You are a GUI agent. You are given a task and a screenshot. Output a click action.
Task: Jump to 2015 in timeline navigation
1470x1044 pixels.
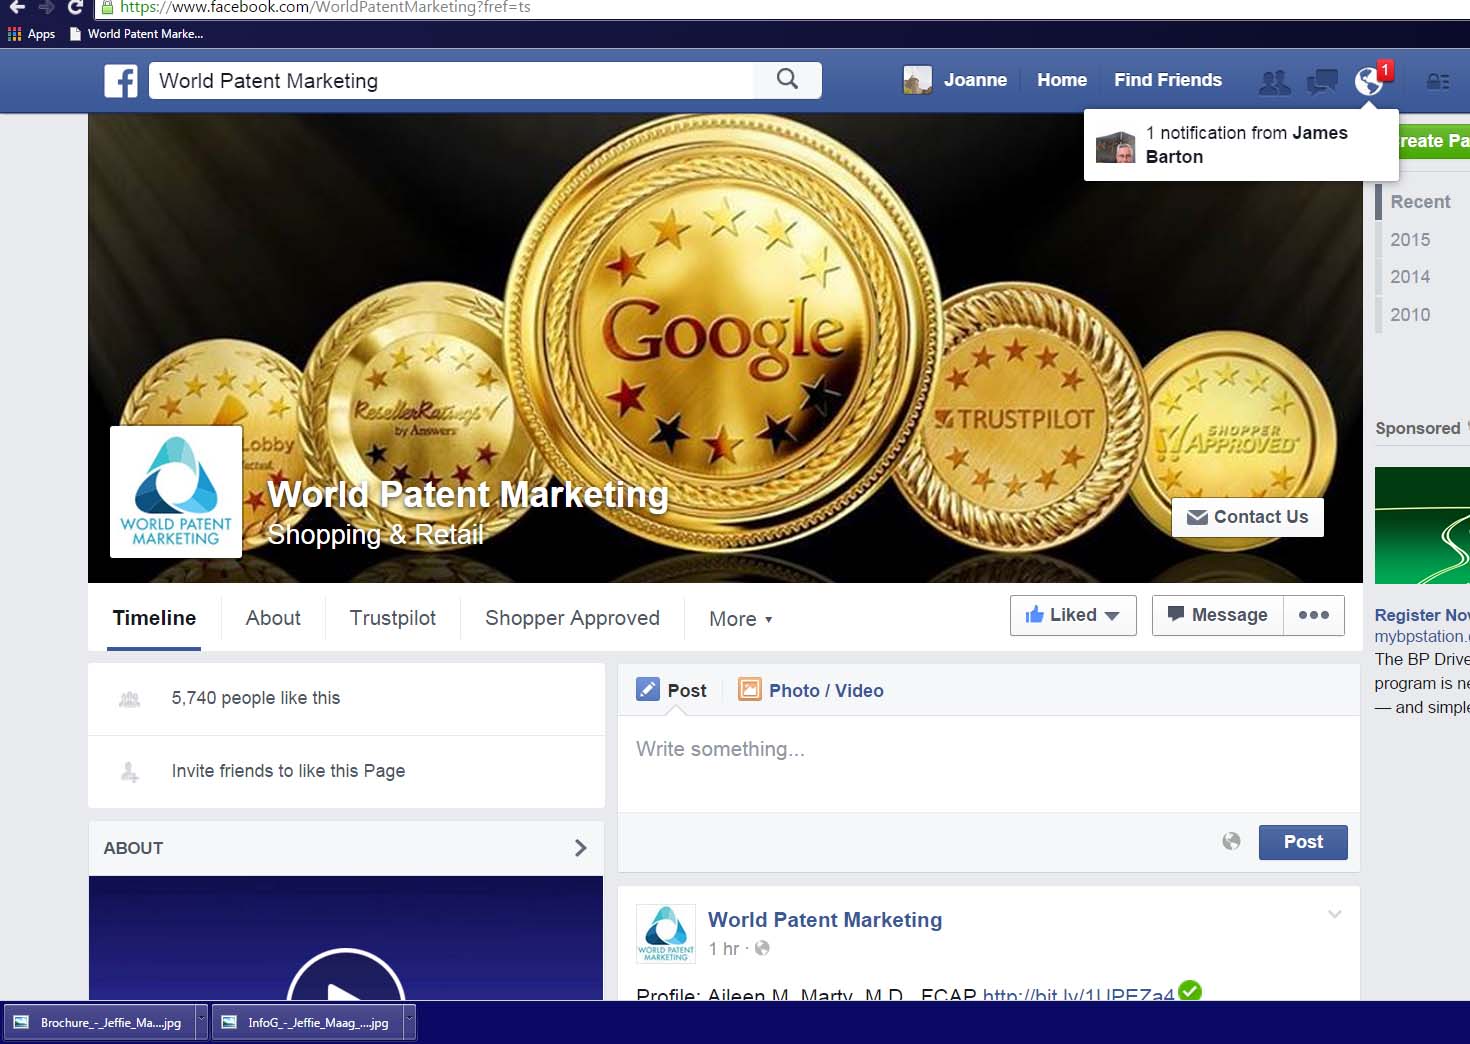coord(1410,240)
